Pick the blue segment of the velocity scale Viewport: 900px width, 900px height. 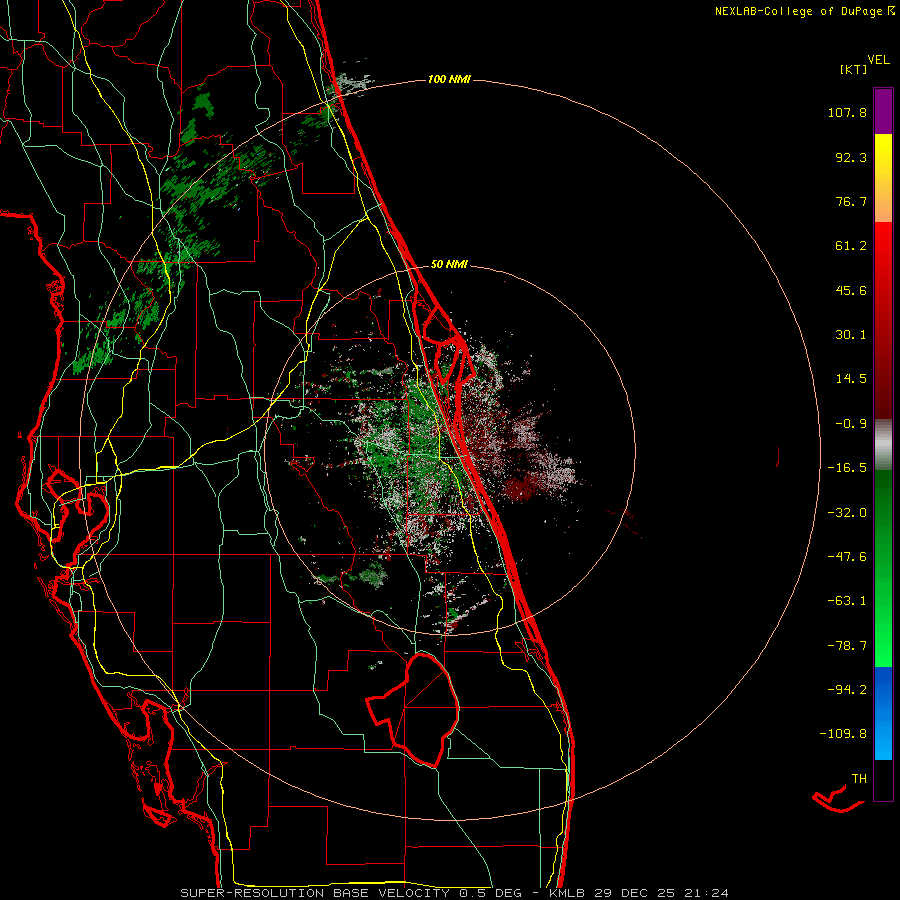tap(883, 713)
